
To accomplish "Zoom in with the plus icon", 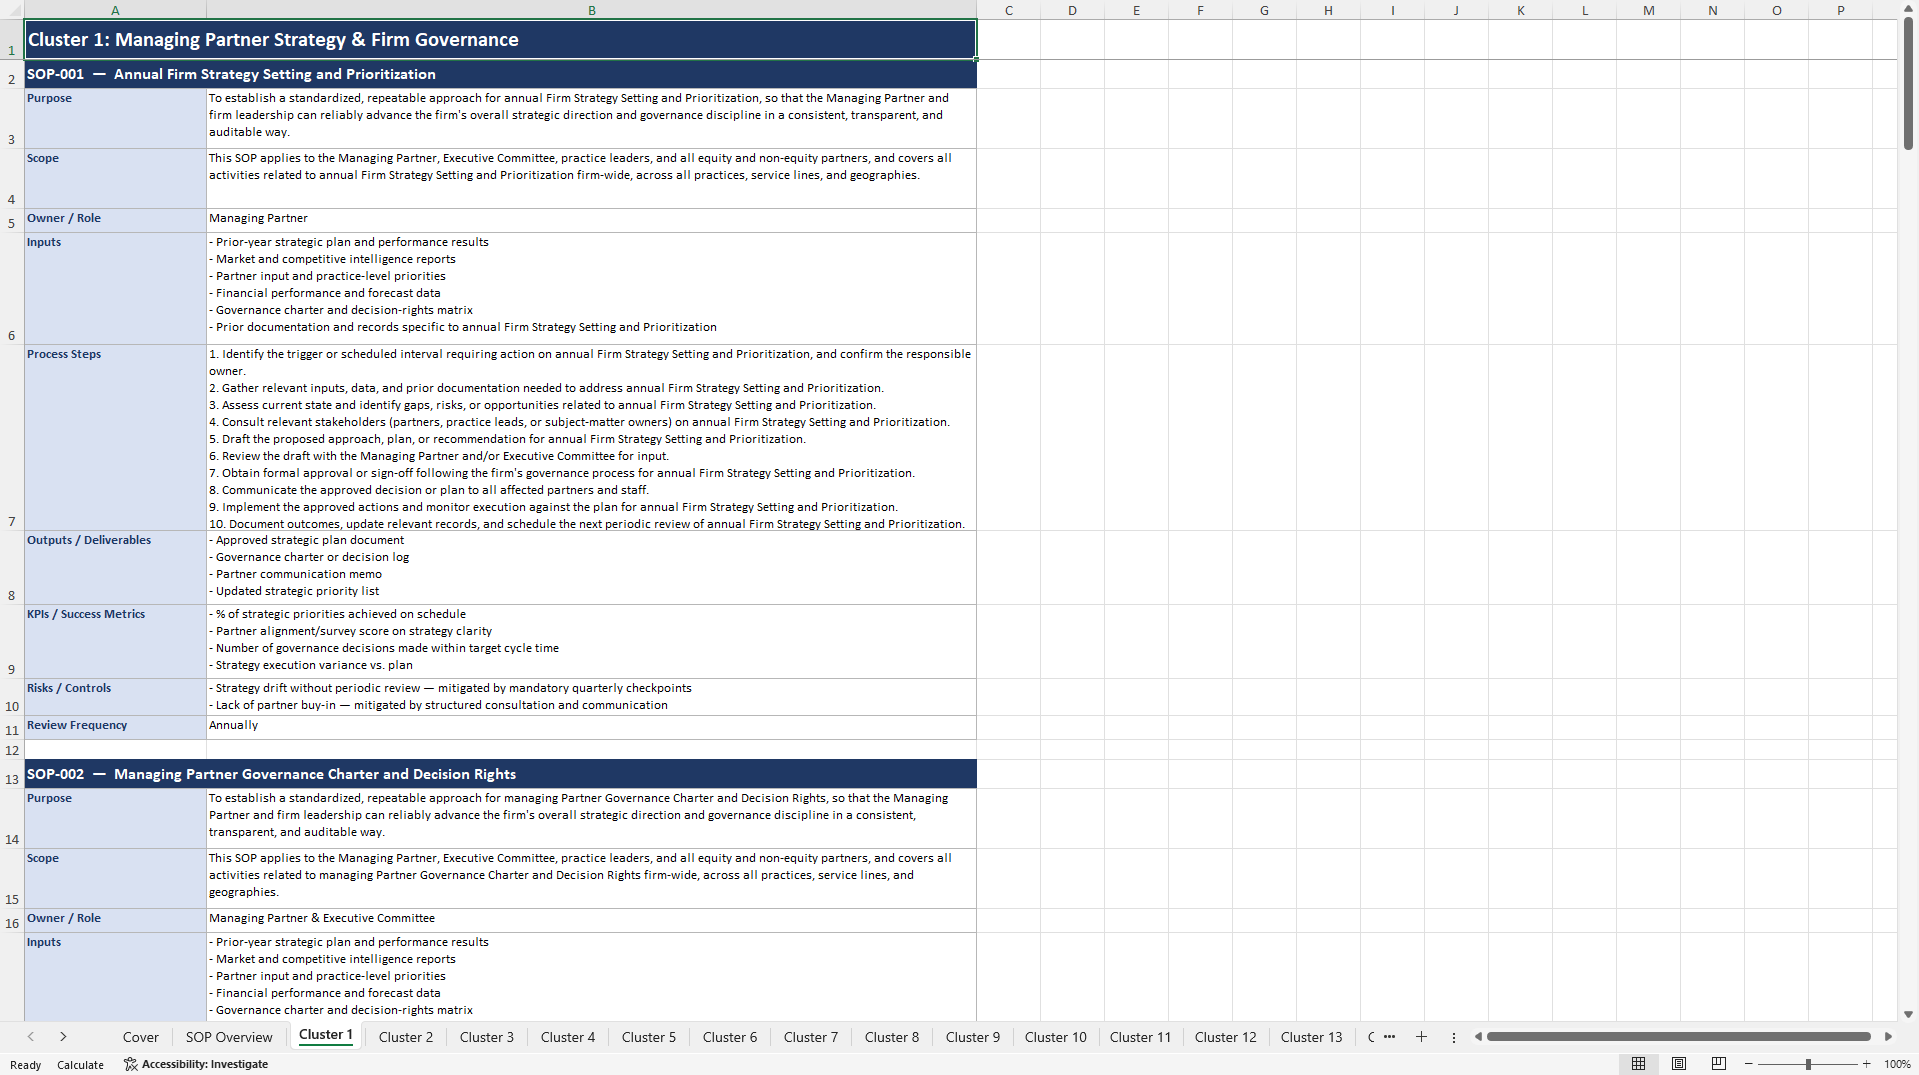I will (x=1866, y=1064).
